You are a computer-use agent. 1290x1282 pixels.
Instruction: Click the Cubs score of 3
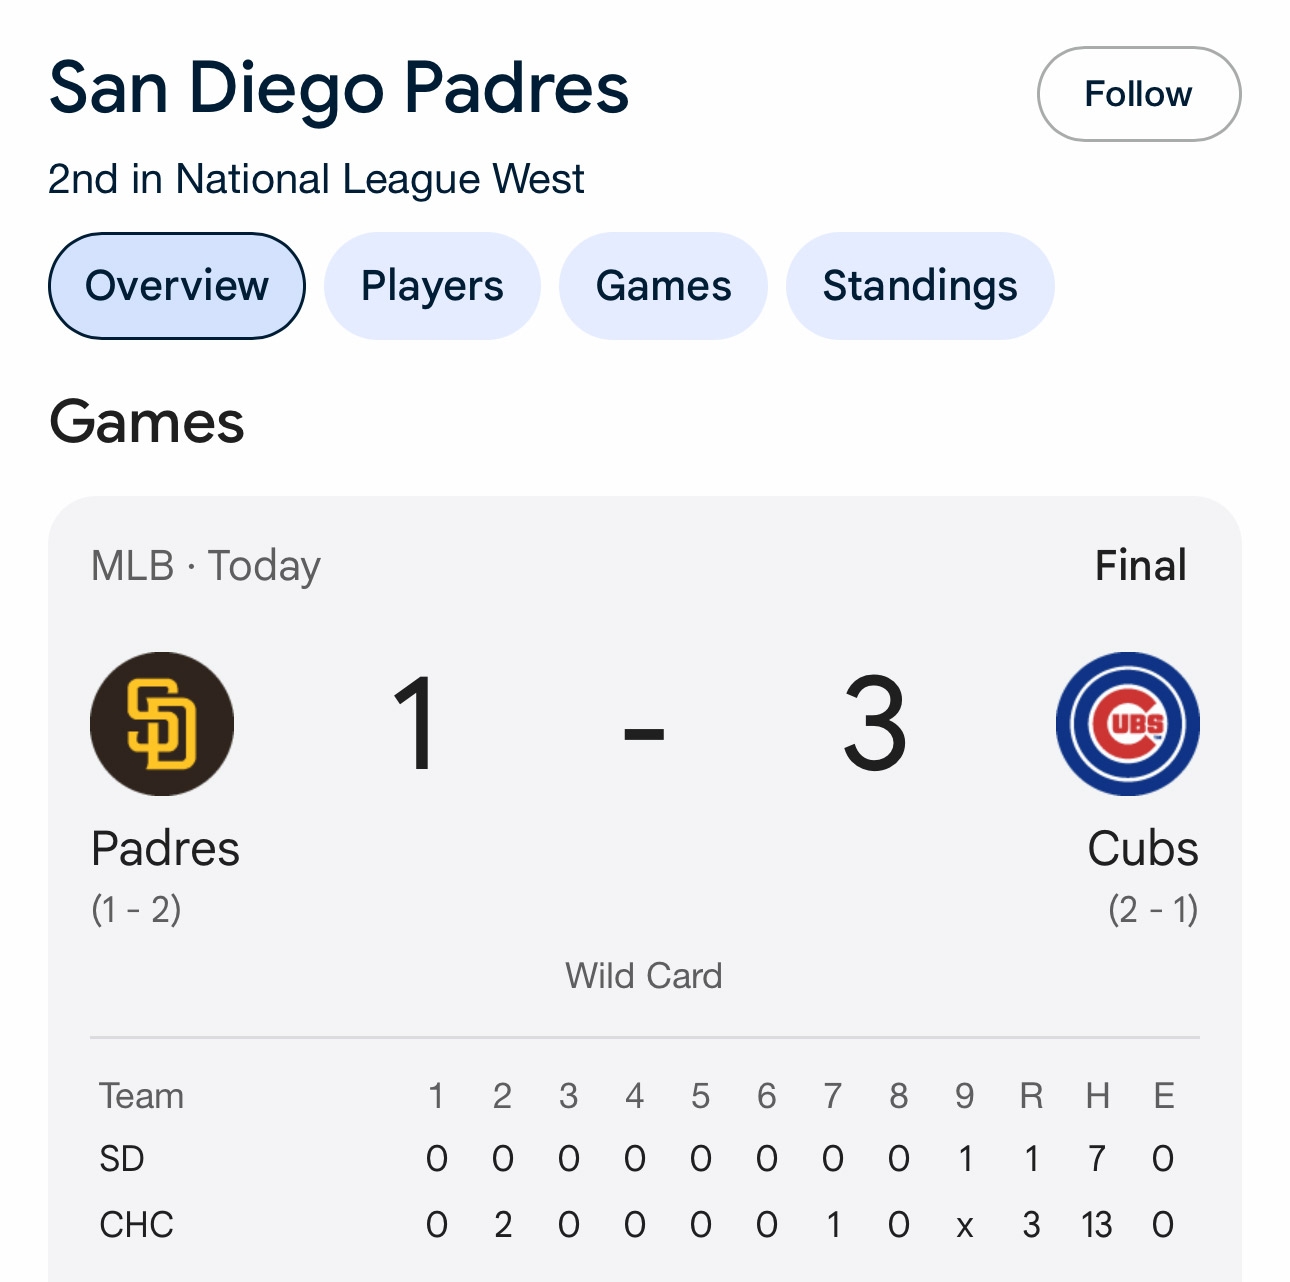point(875,724)
